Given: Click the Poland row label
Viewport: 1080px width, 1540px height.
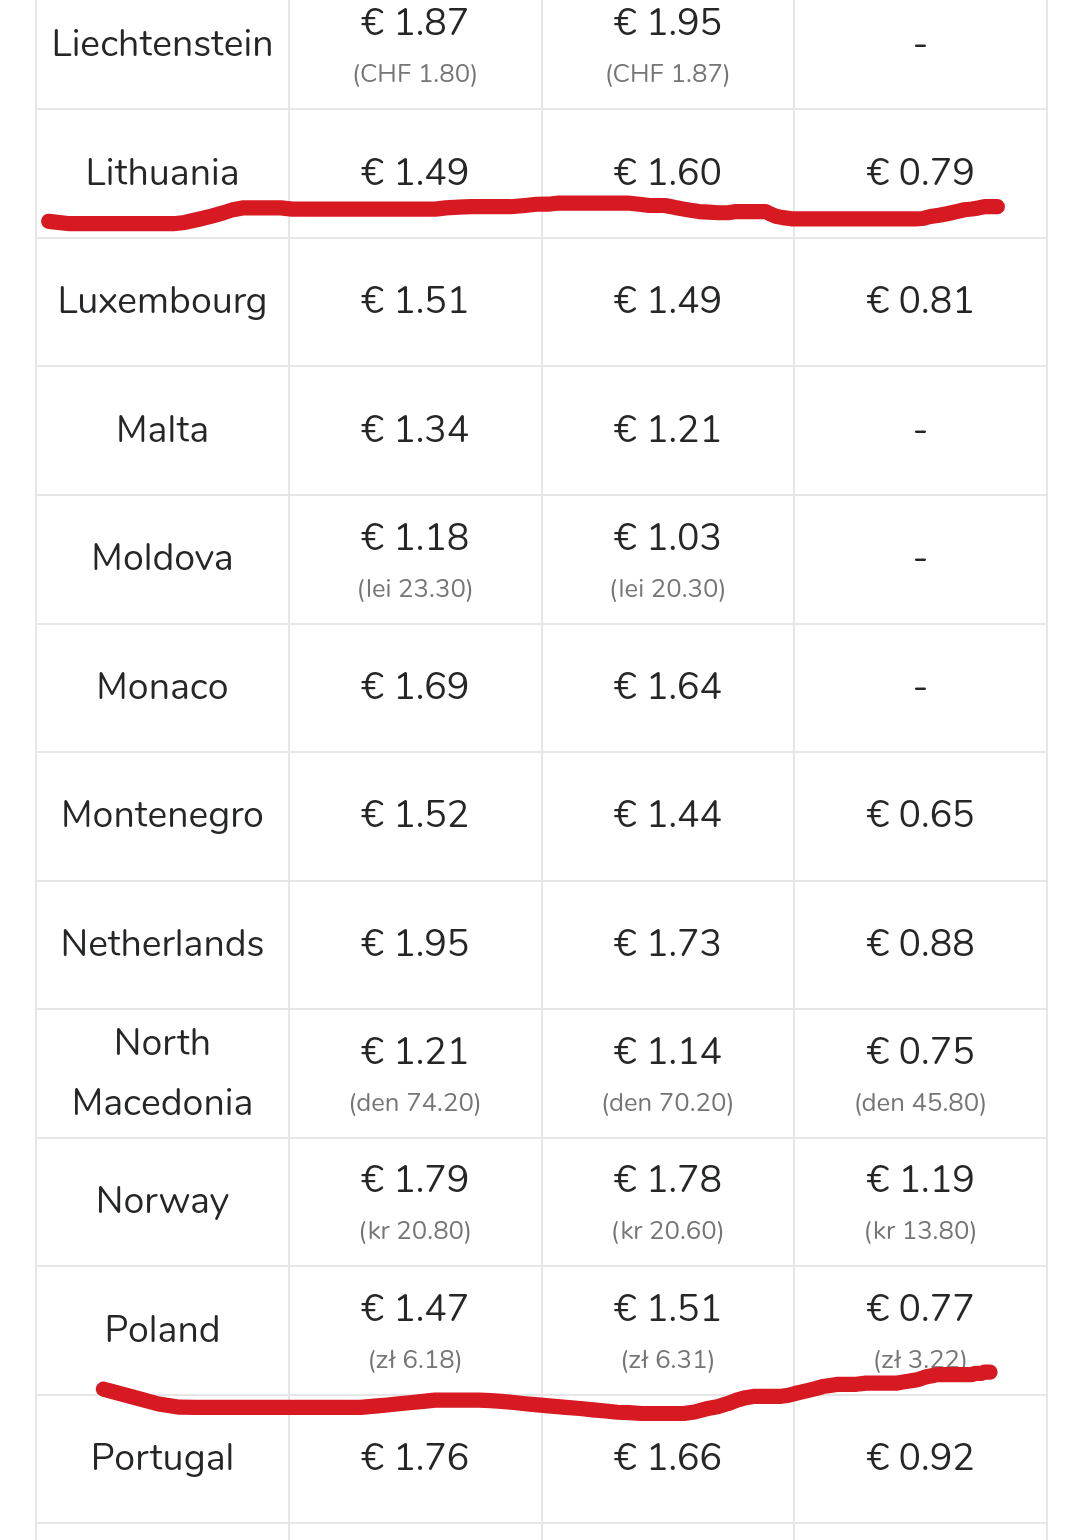Looking at the screenshot, I should tap(162, 1329).
